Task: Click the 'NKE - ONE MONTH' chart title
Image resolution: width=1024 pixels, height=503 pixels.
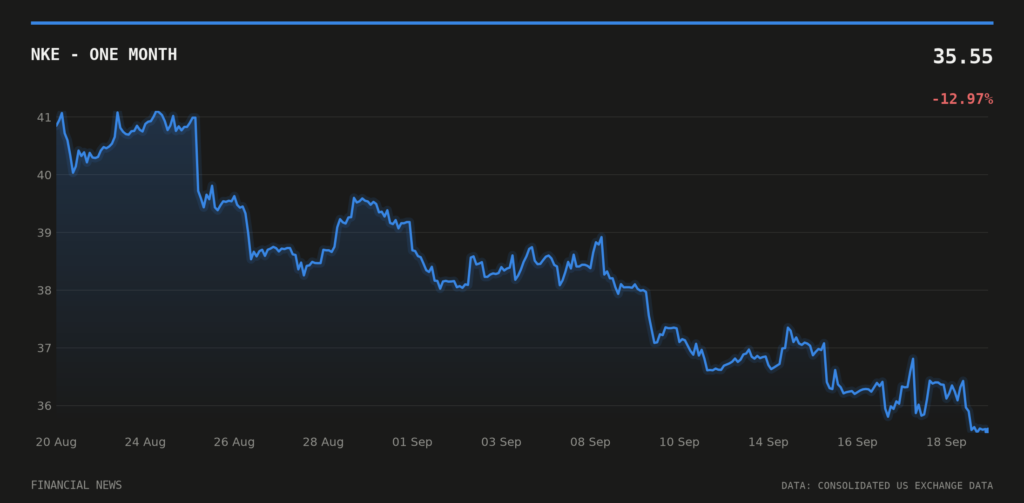Action: (104, 55)
